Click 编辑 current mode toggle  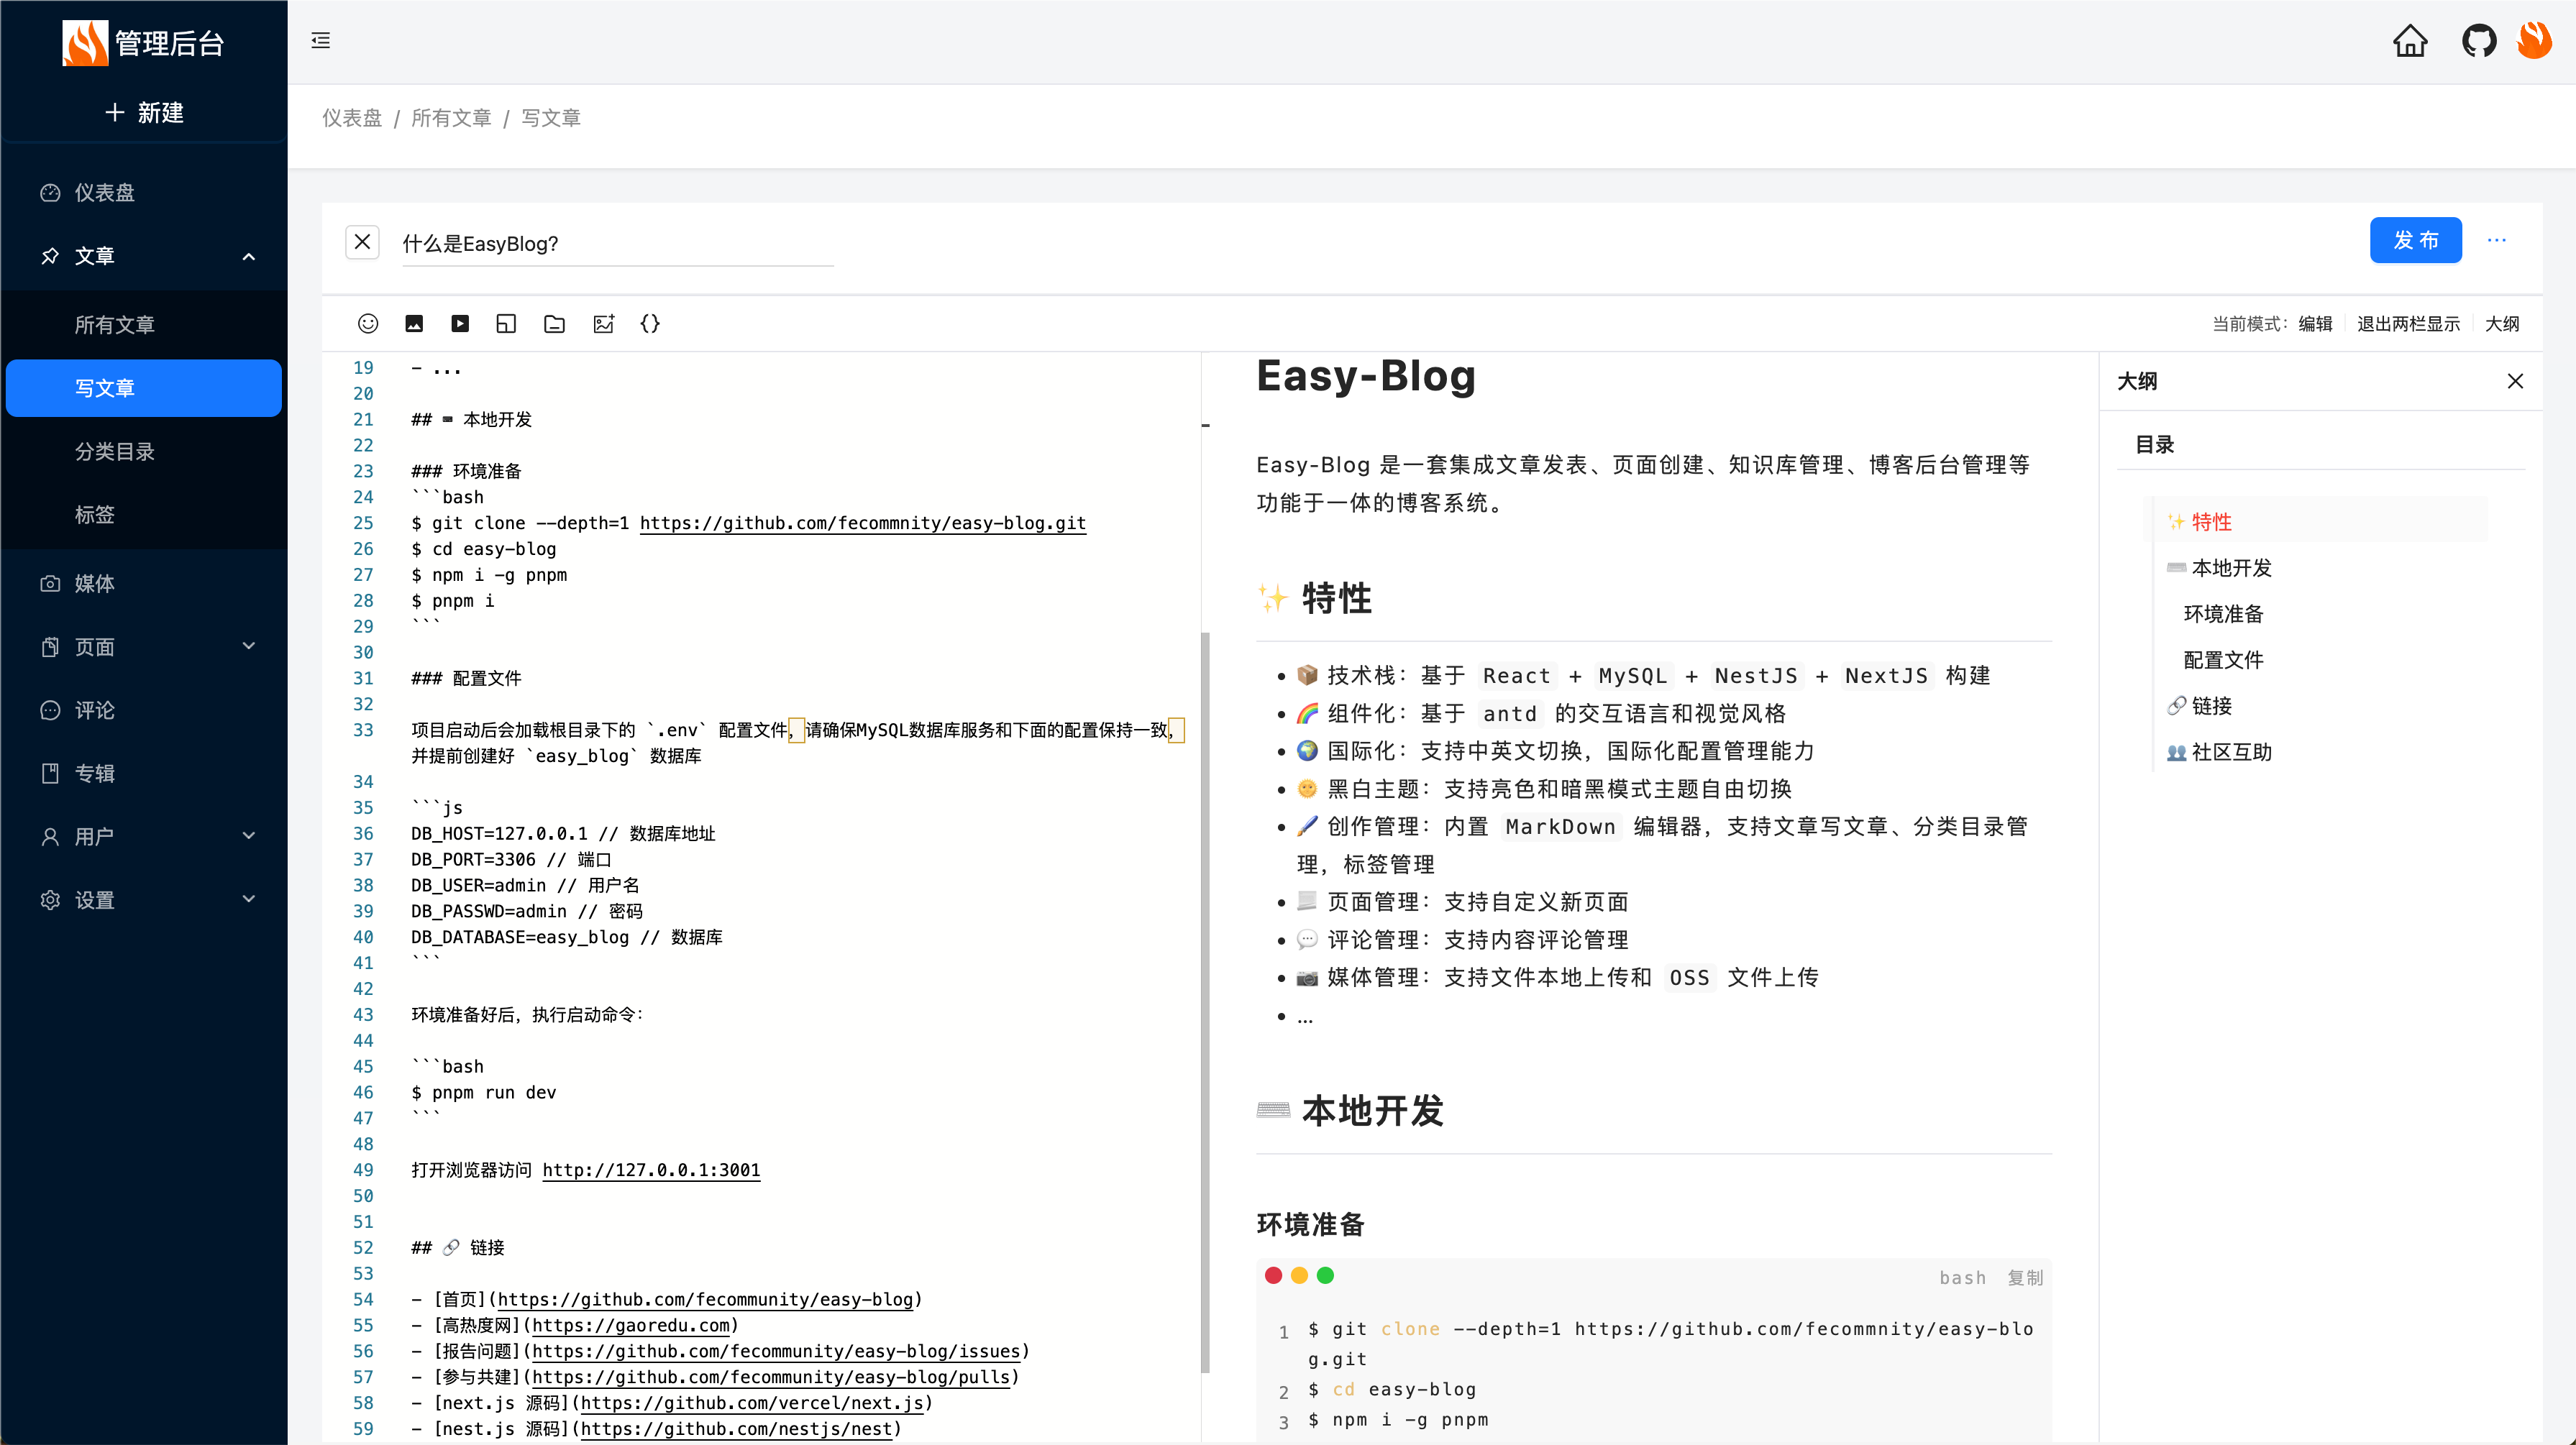pyautogui.click(x=2315, y=324)
